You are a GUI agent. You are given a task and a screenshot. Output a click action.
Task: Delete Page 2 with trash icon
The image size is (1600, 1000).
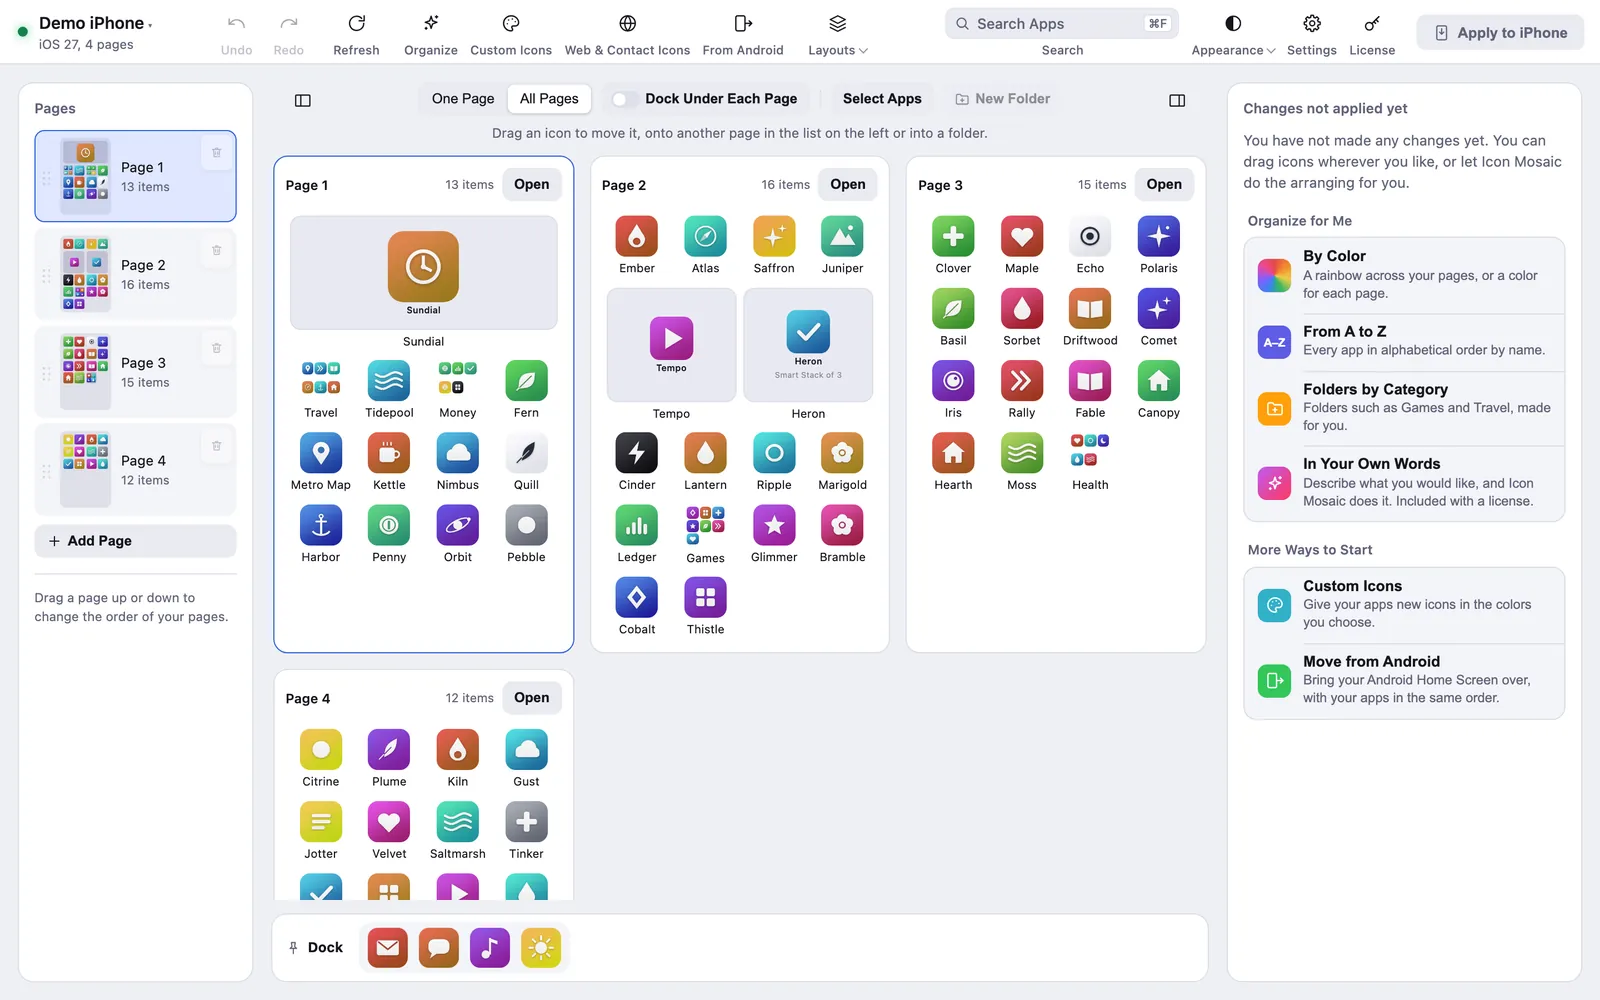[x=216, y=250]
